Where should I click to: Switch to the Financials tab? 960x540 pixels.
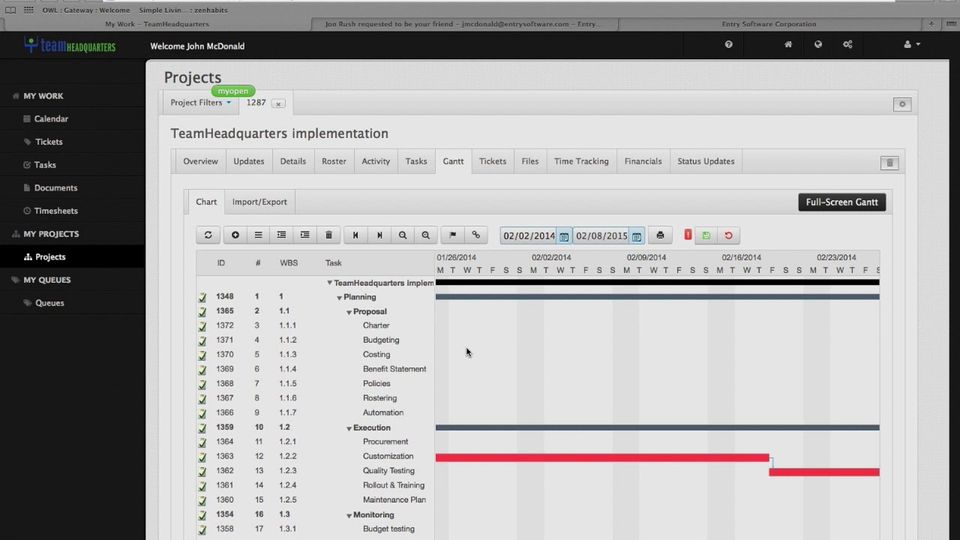point(643,161)
